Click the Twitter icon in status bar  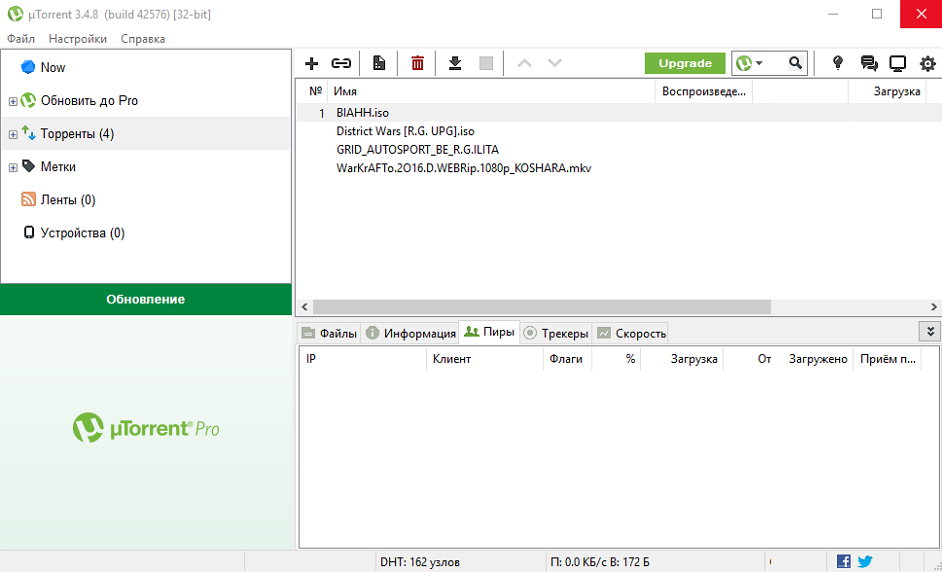point(865,561)
